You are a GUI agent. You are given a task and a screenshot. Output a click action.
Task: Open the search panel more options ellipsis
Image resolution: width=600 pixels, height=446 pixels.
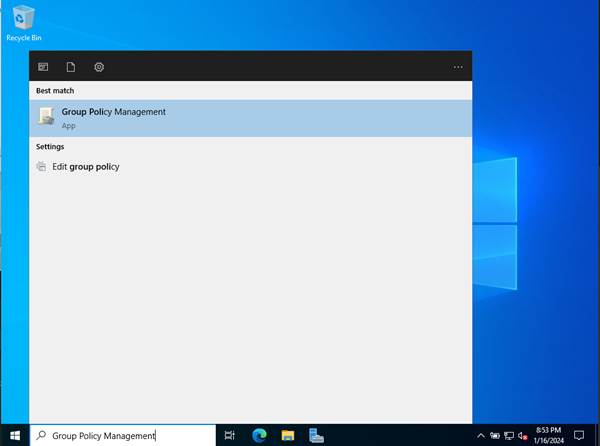(458, 67)
